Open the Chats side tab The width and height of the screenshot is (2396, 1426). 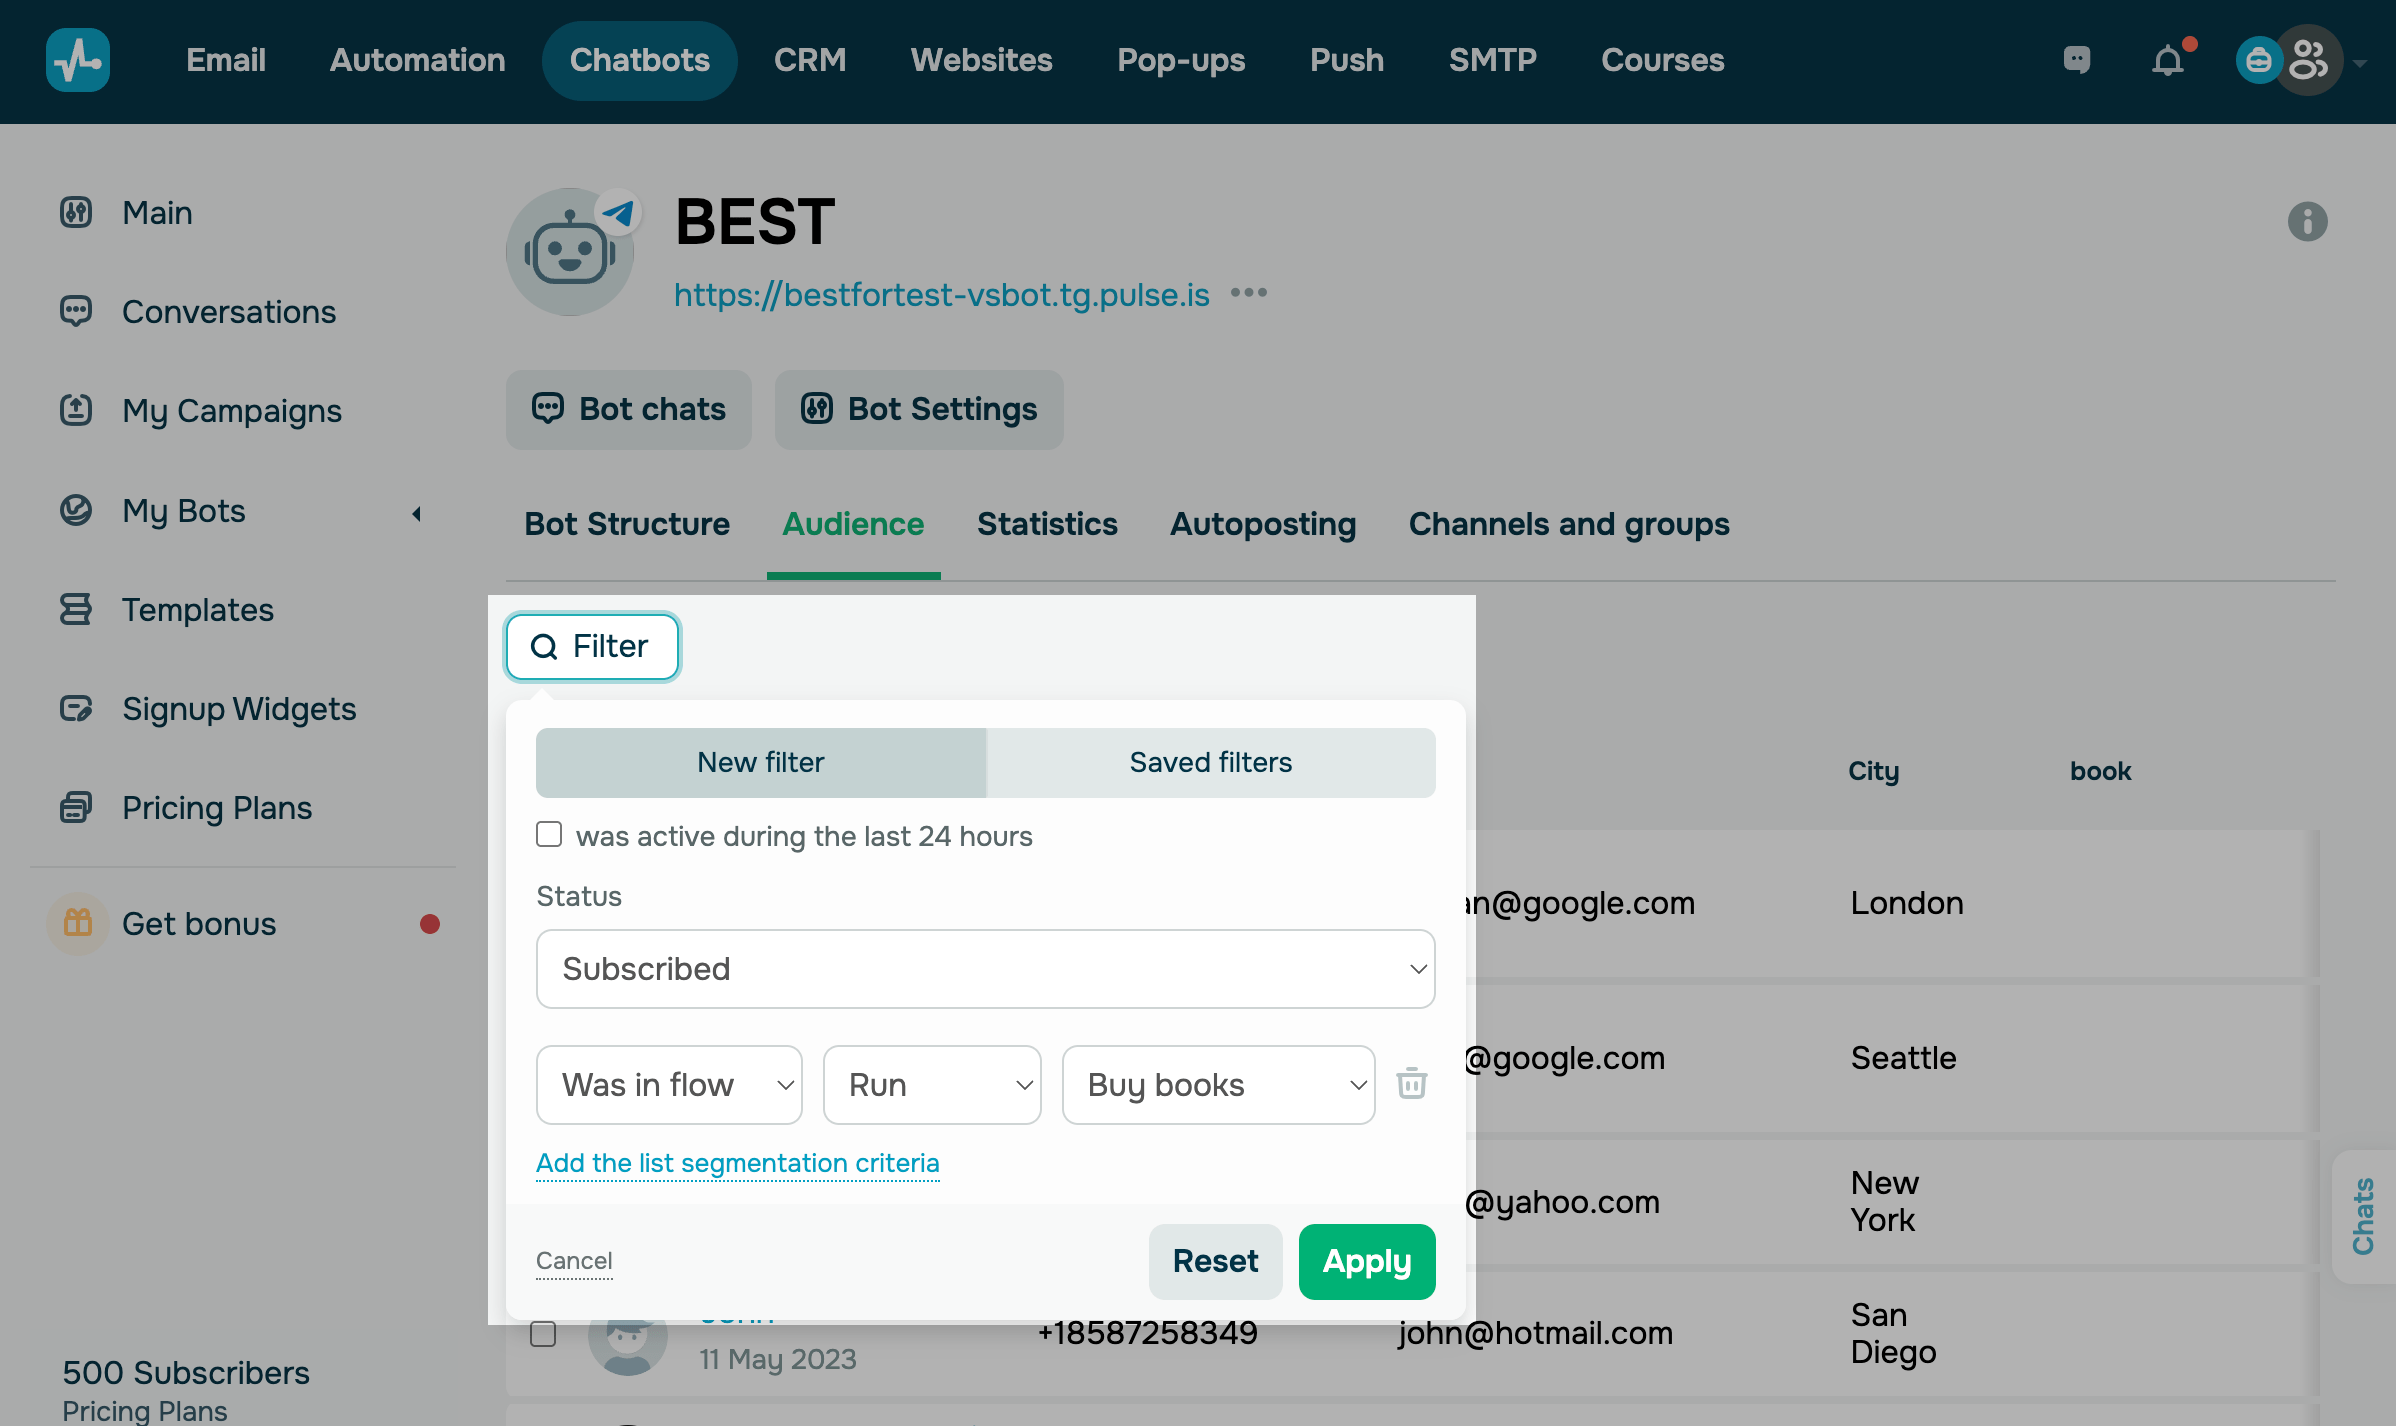coord(2363,1216)
